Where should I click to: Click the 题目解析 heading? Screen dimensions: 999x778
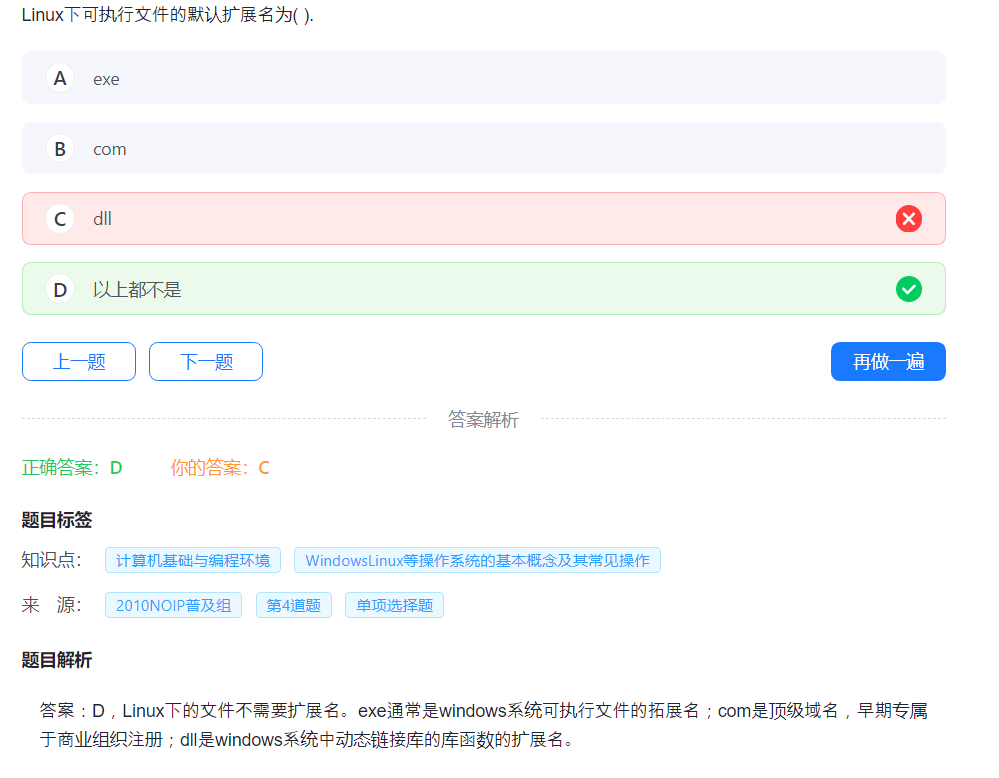click(x=57, y=660)
